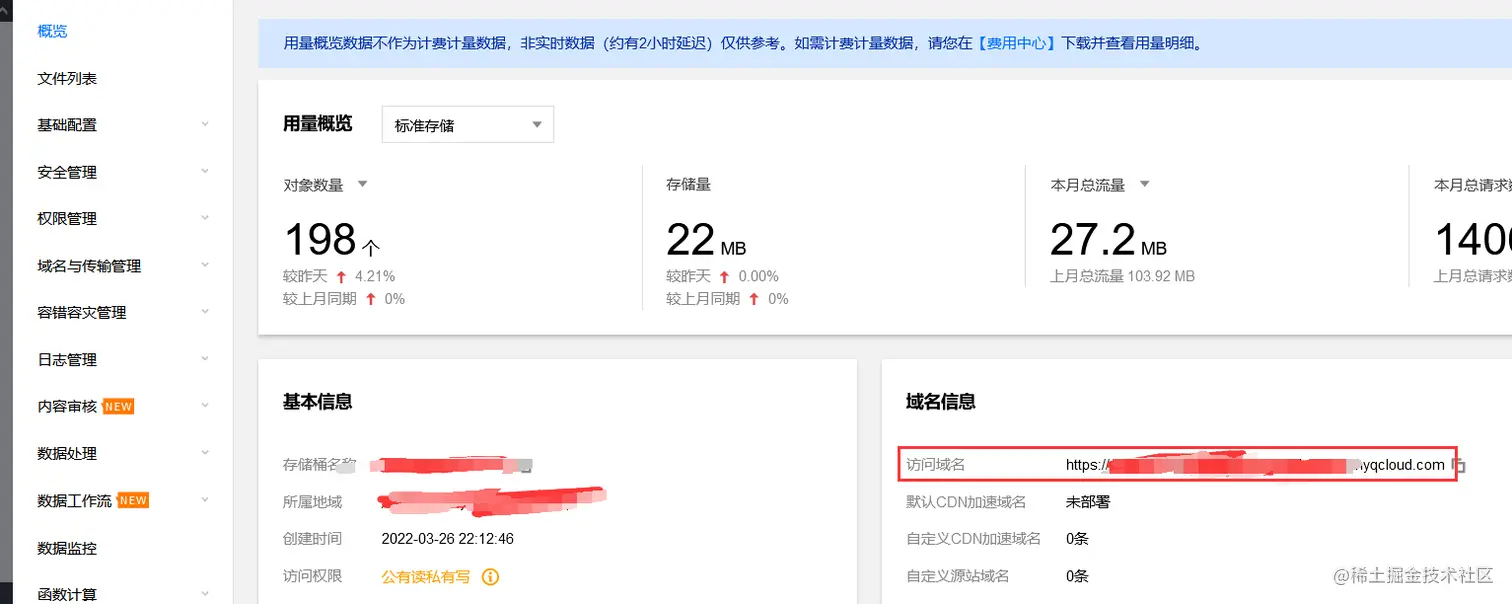
Task: Click the 公有读私有写 access permission text
Action: pyautogui.click(x=426, y=577)
